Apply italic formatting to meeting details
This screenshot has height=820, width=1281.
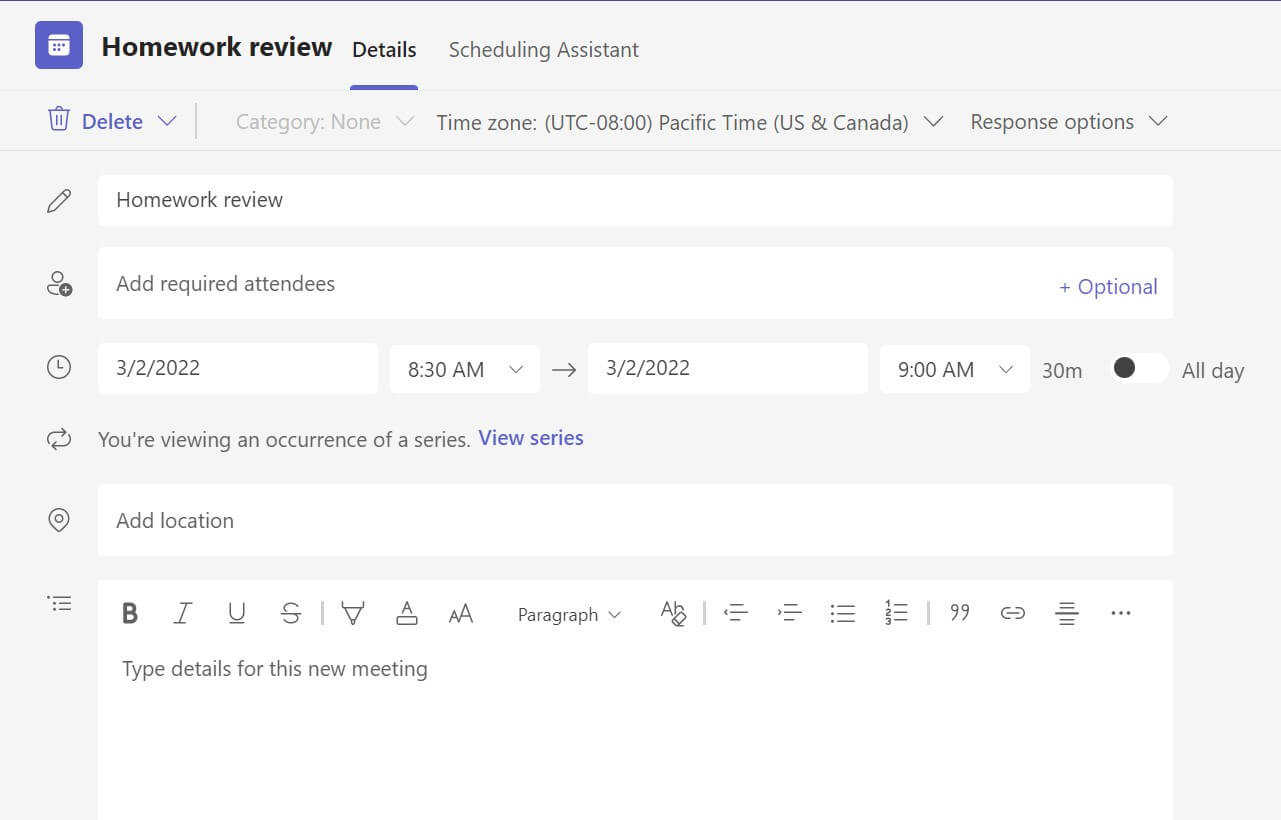pyautogui.click(x=183, y=613)
